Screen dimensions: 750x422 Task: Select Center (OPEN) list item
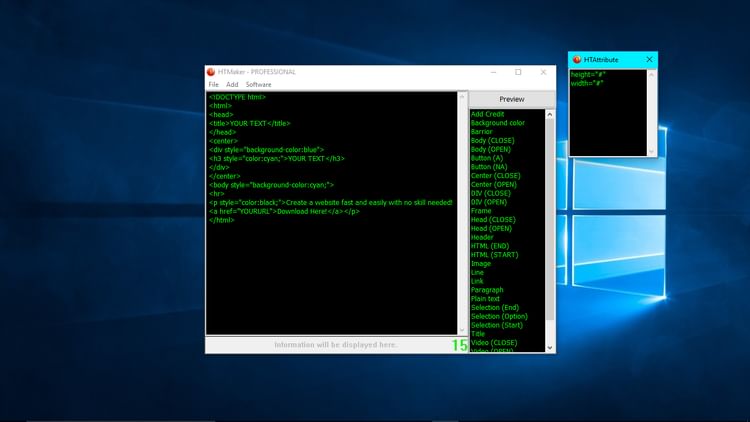493,184
